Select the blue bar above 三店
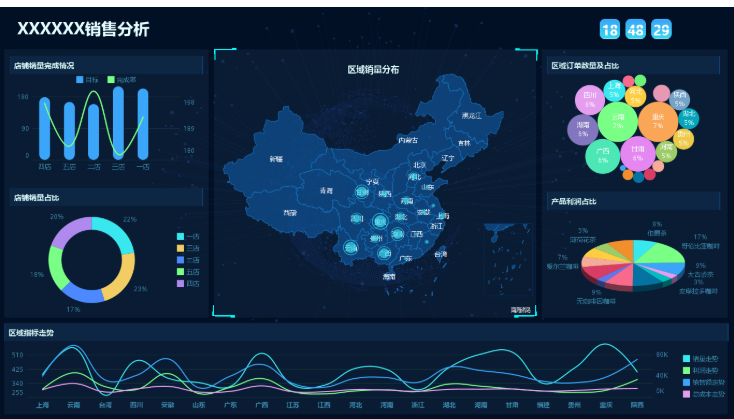The width and height of the screenshot is (734, 419). pos(118,123)
